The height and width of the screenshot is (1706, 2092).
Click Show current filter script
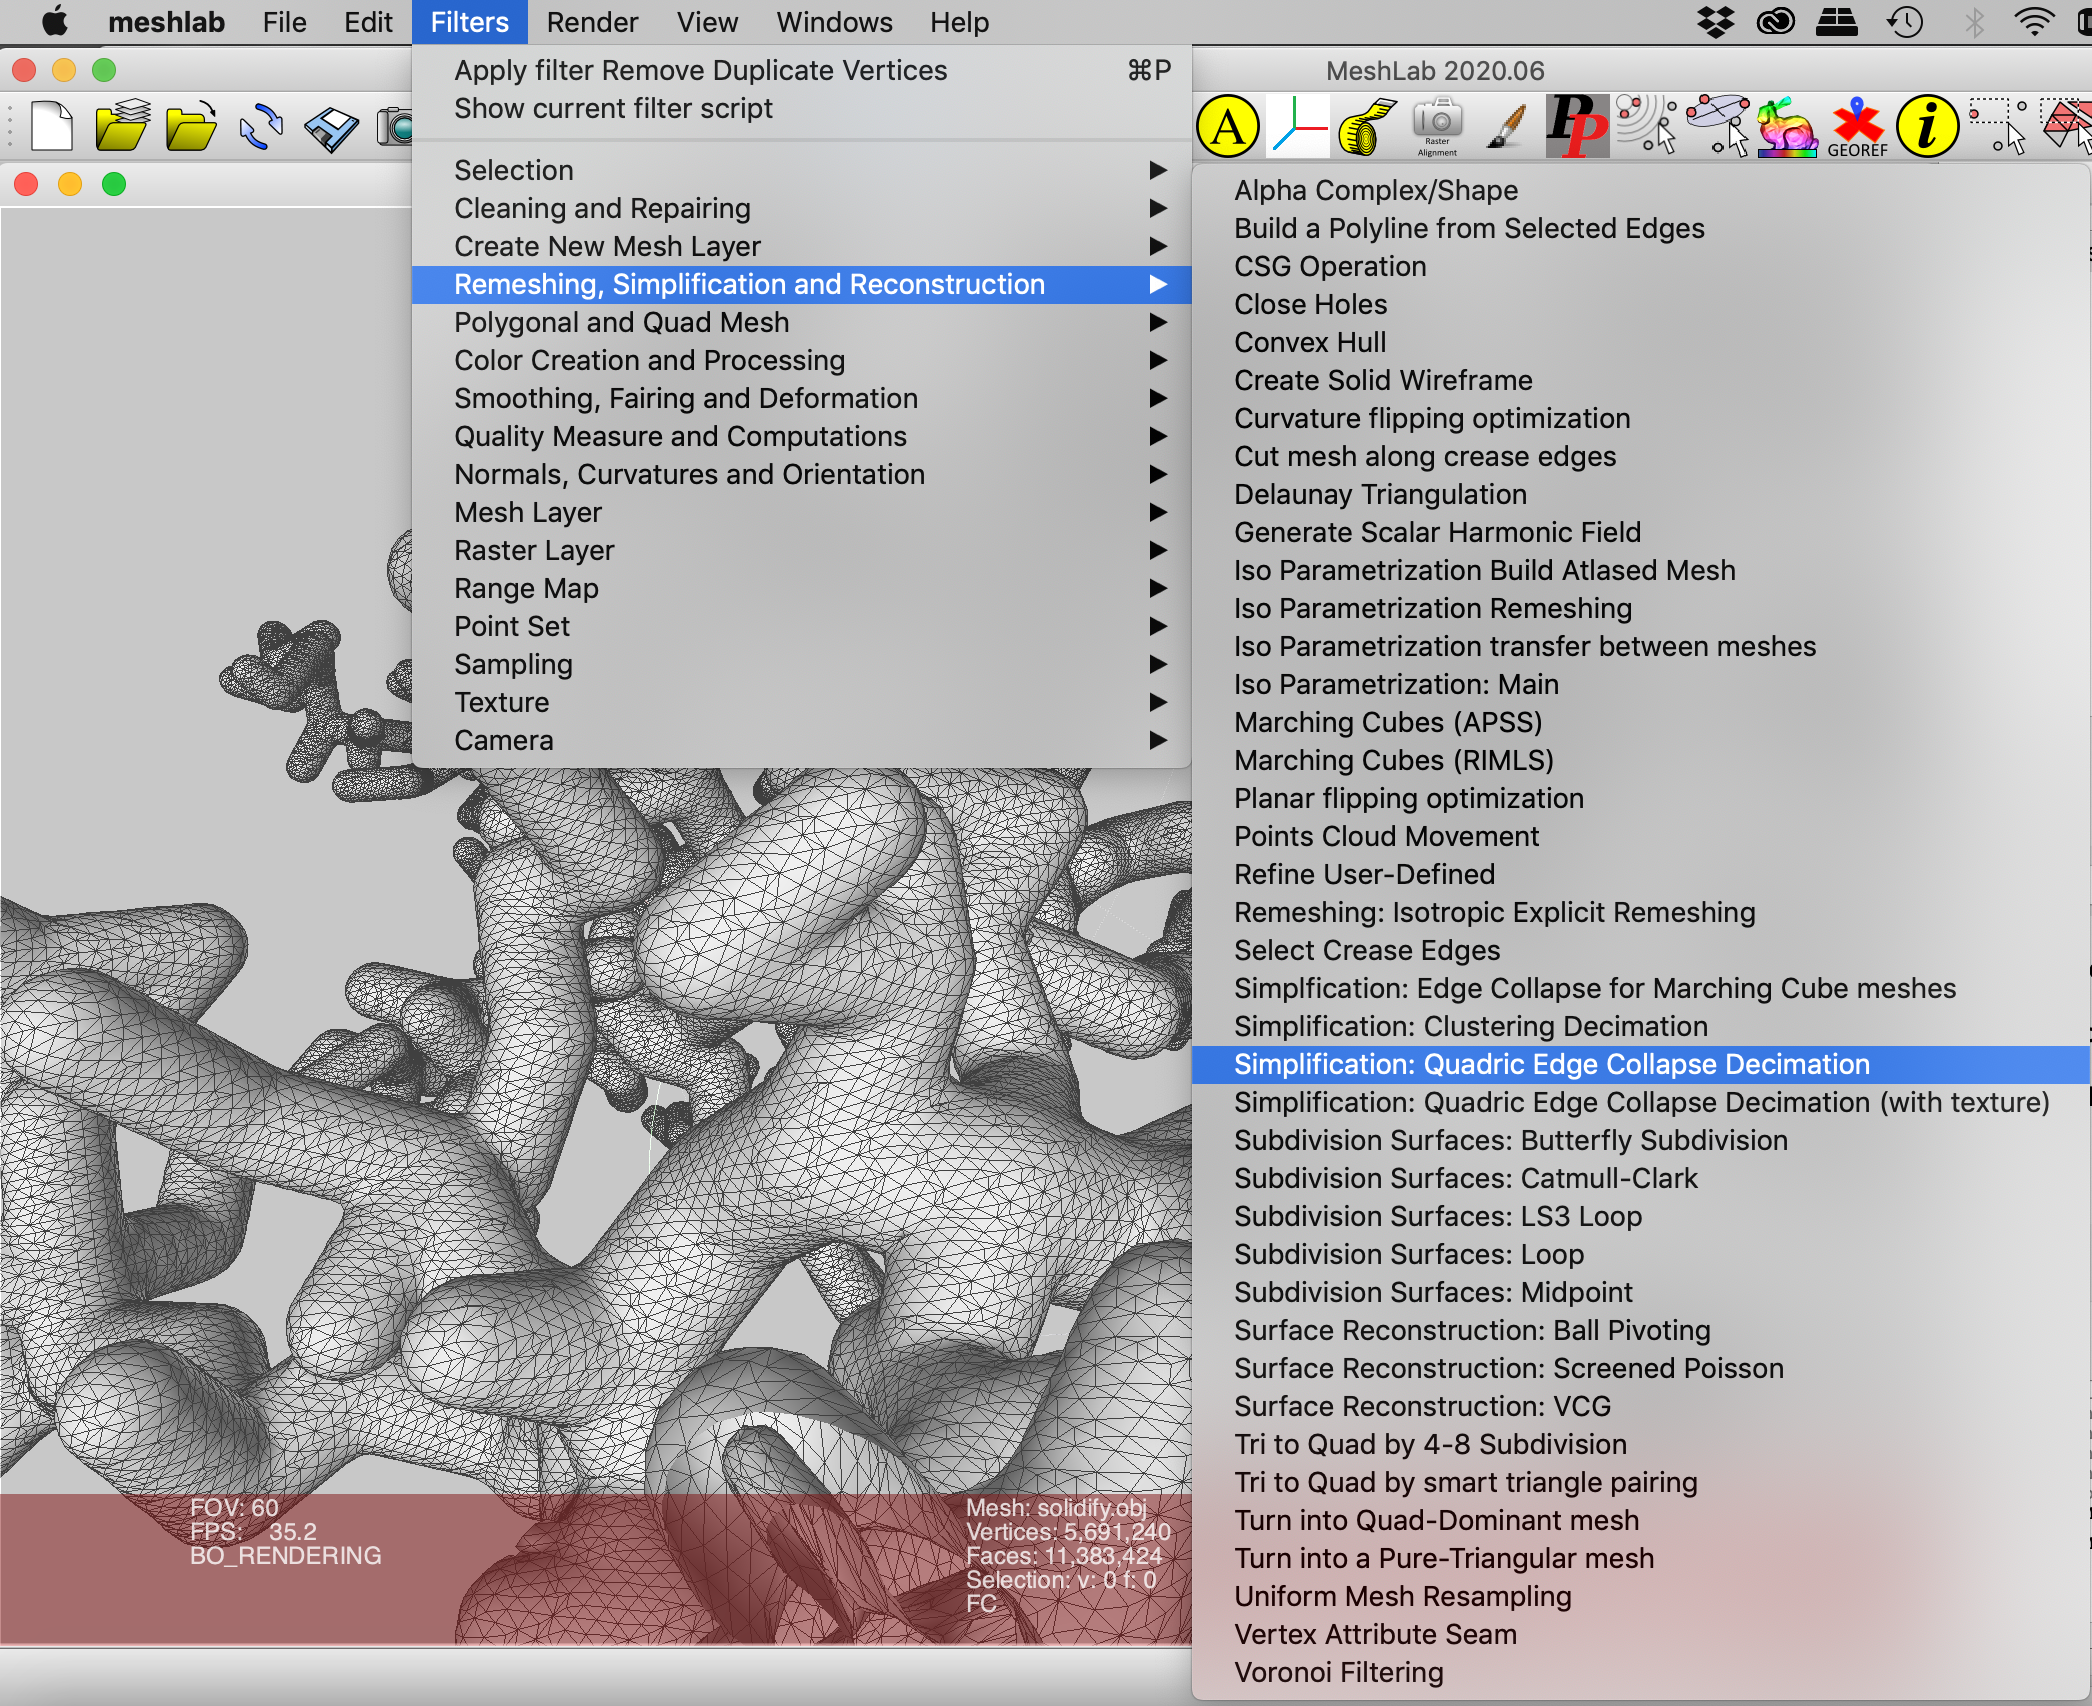(x=613, y=108)
